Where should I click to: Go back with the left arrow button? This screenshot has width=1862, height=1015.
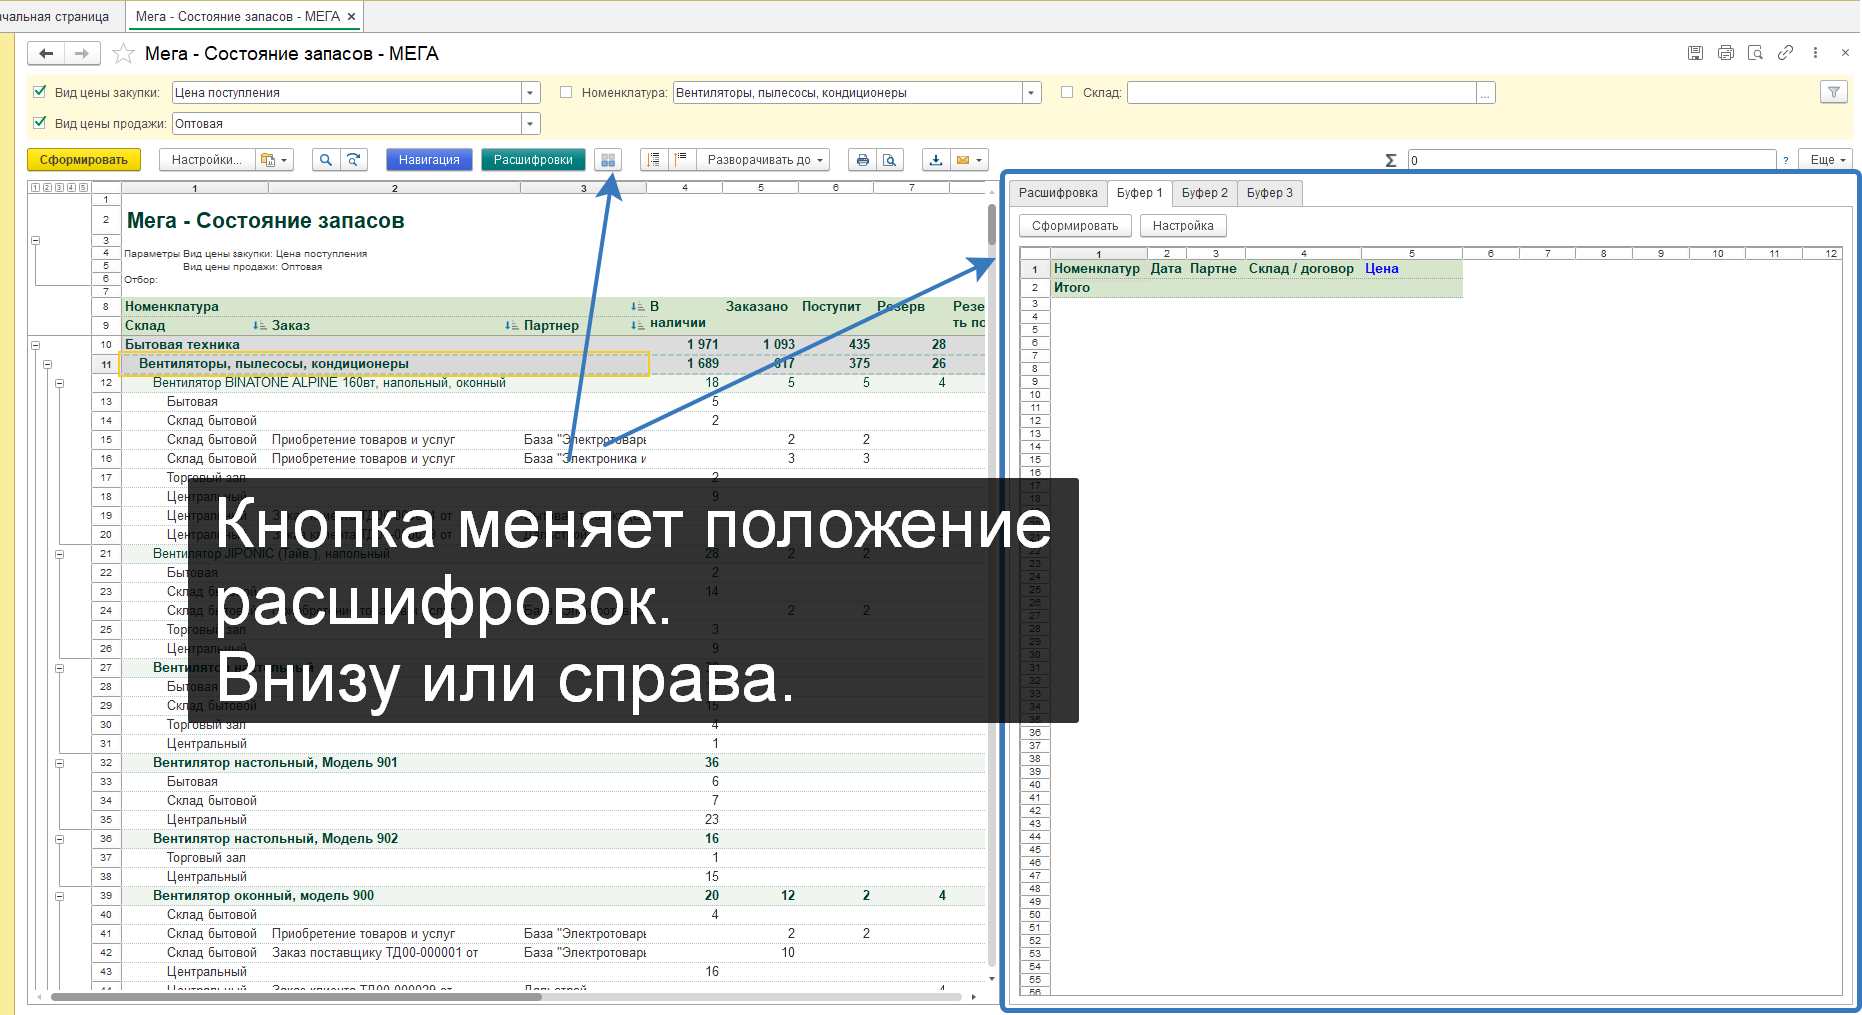tap(46, 54)
